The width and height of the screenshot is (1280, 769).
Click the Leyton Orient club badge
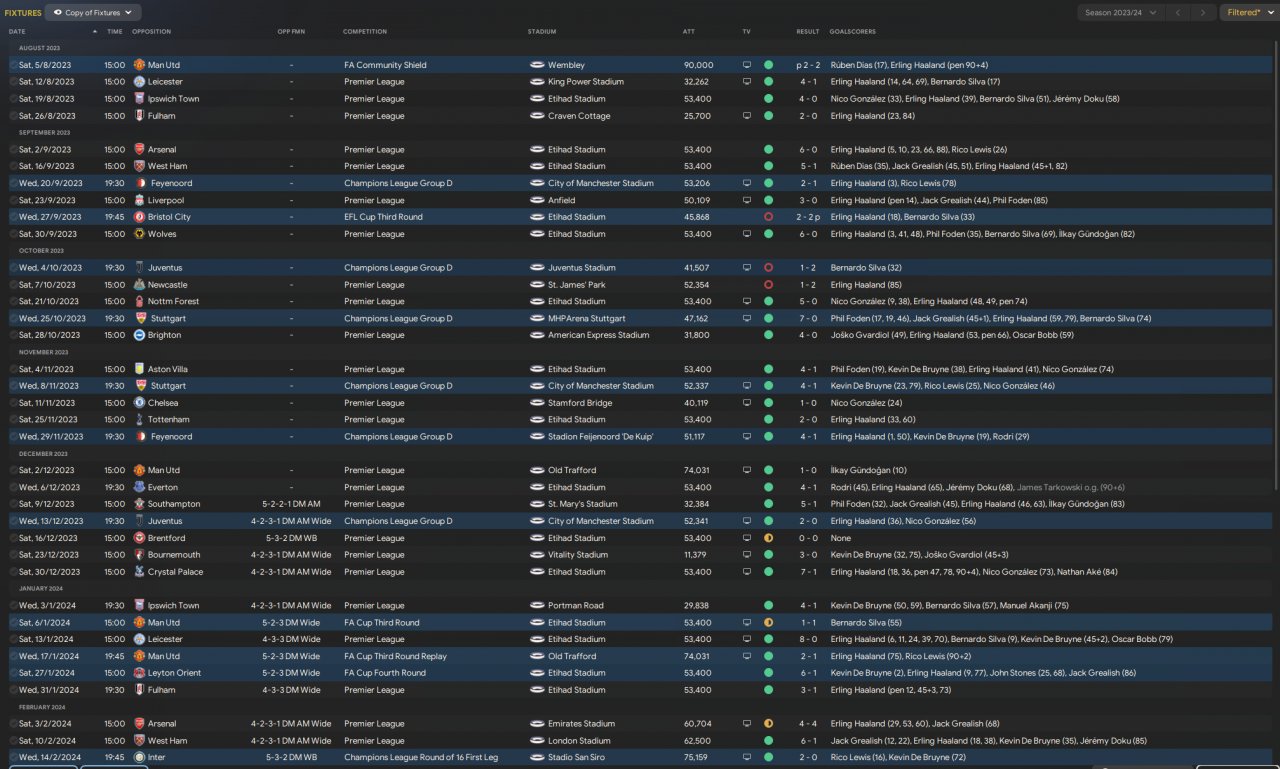point(138,673)
